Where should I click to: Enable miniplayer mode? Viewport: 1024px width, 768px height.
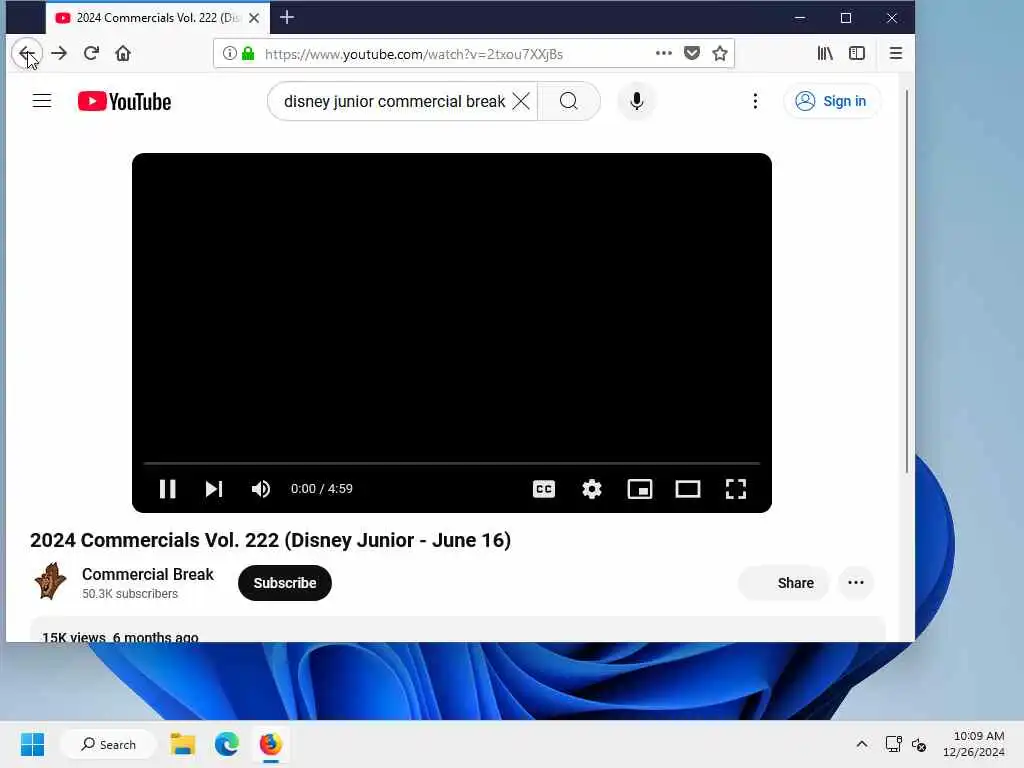[640, 489]
